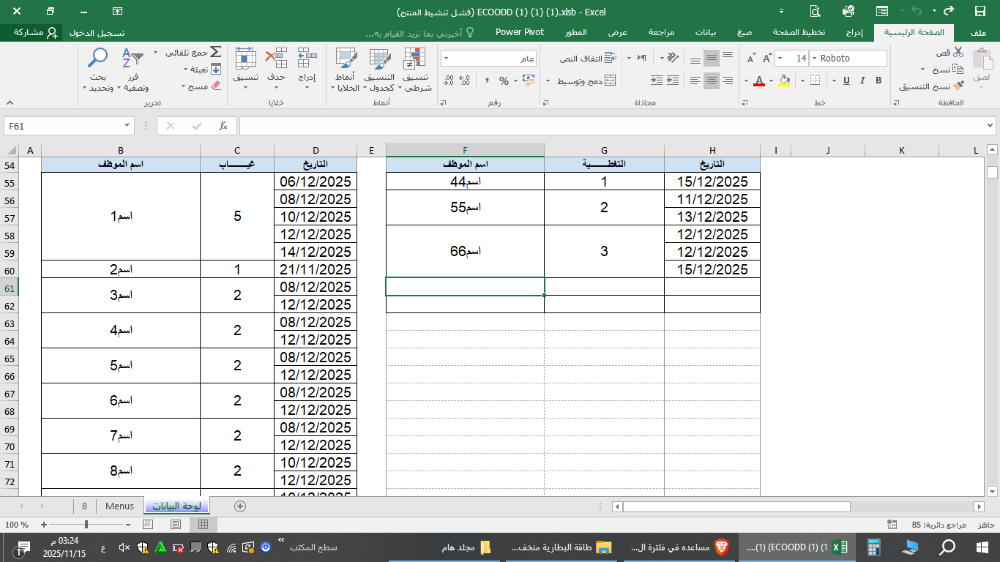Click the add new sheet button
Image resolution: width=1000 pixels, height=562 pixels.
tap(239, 506)
